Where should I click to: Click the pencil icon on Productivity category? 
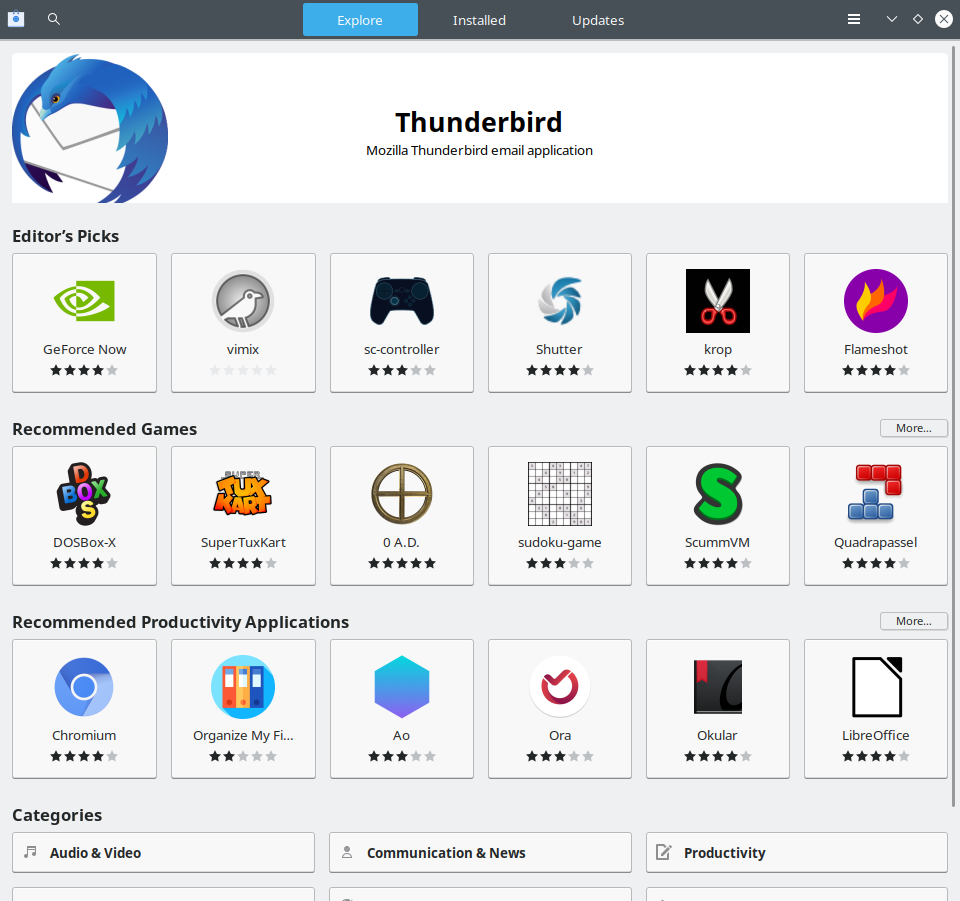[x=664, y=851]
